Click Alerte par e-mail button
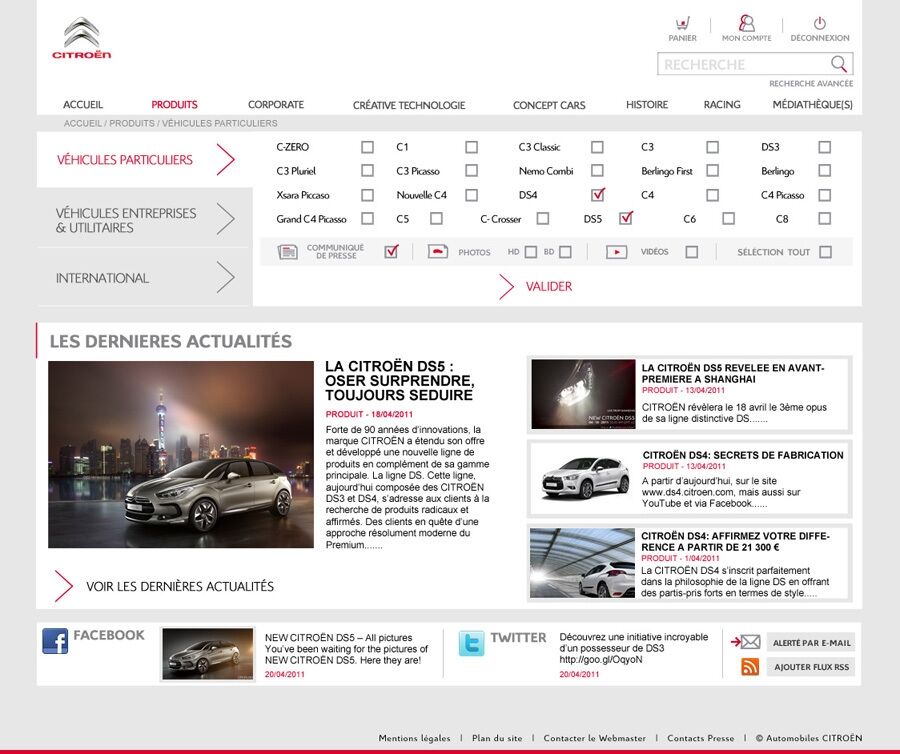The image size is (900, 754). [x=810, y=643]
